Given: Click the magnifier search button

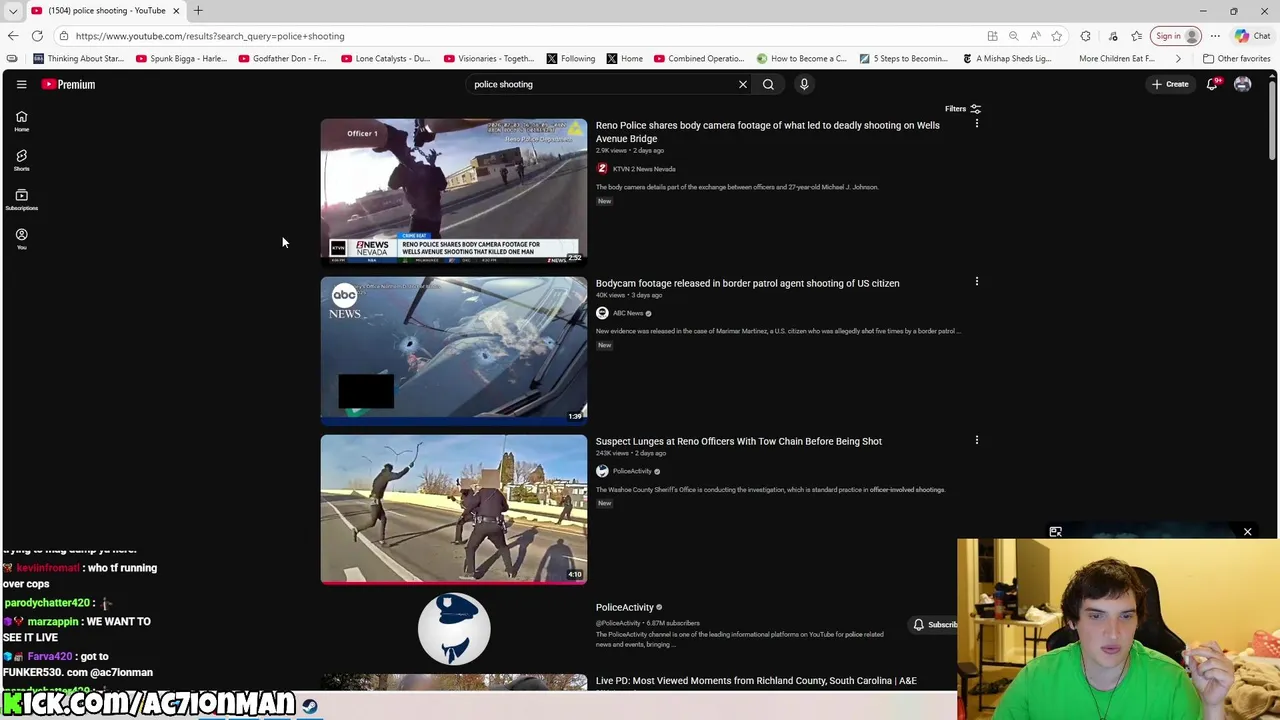Looking at the screenshot, I should tap(768, 84).
